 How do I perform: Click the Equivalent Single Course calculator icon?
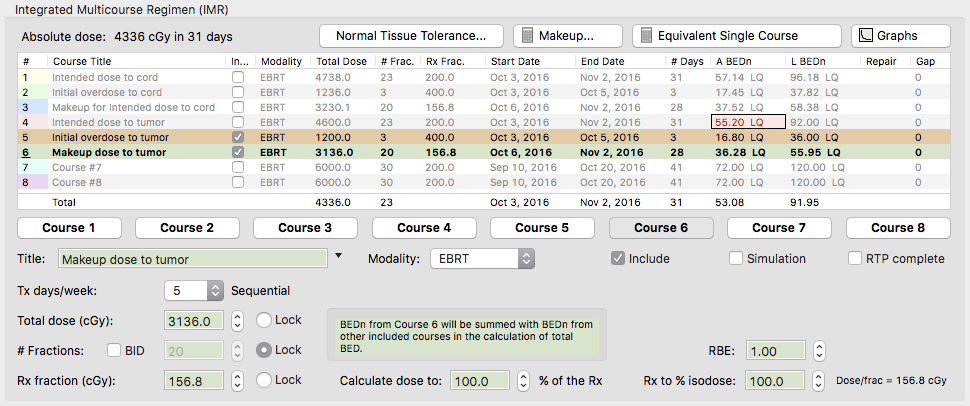pos(645,36)
